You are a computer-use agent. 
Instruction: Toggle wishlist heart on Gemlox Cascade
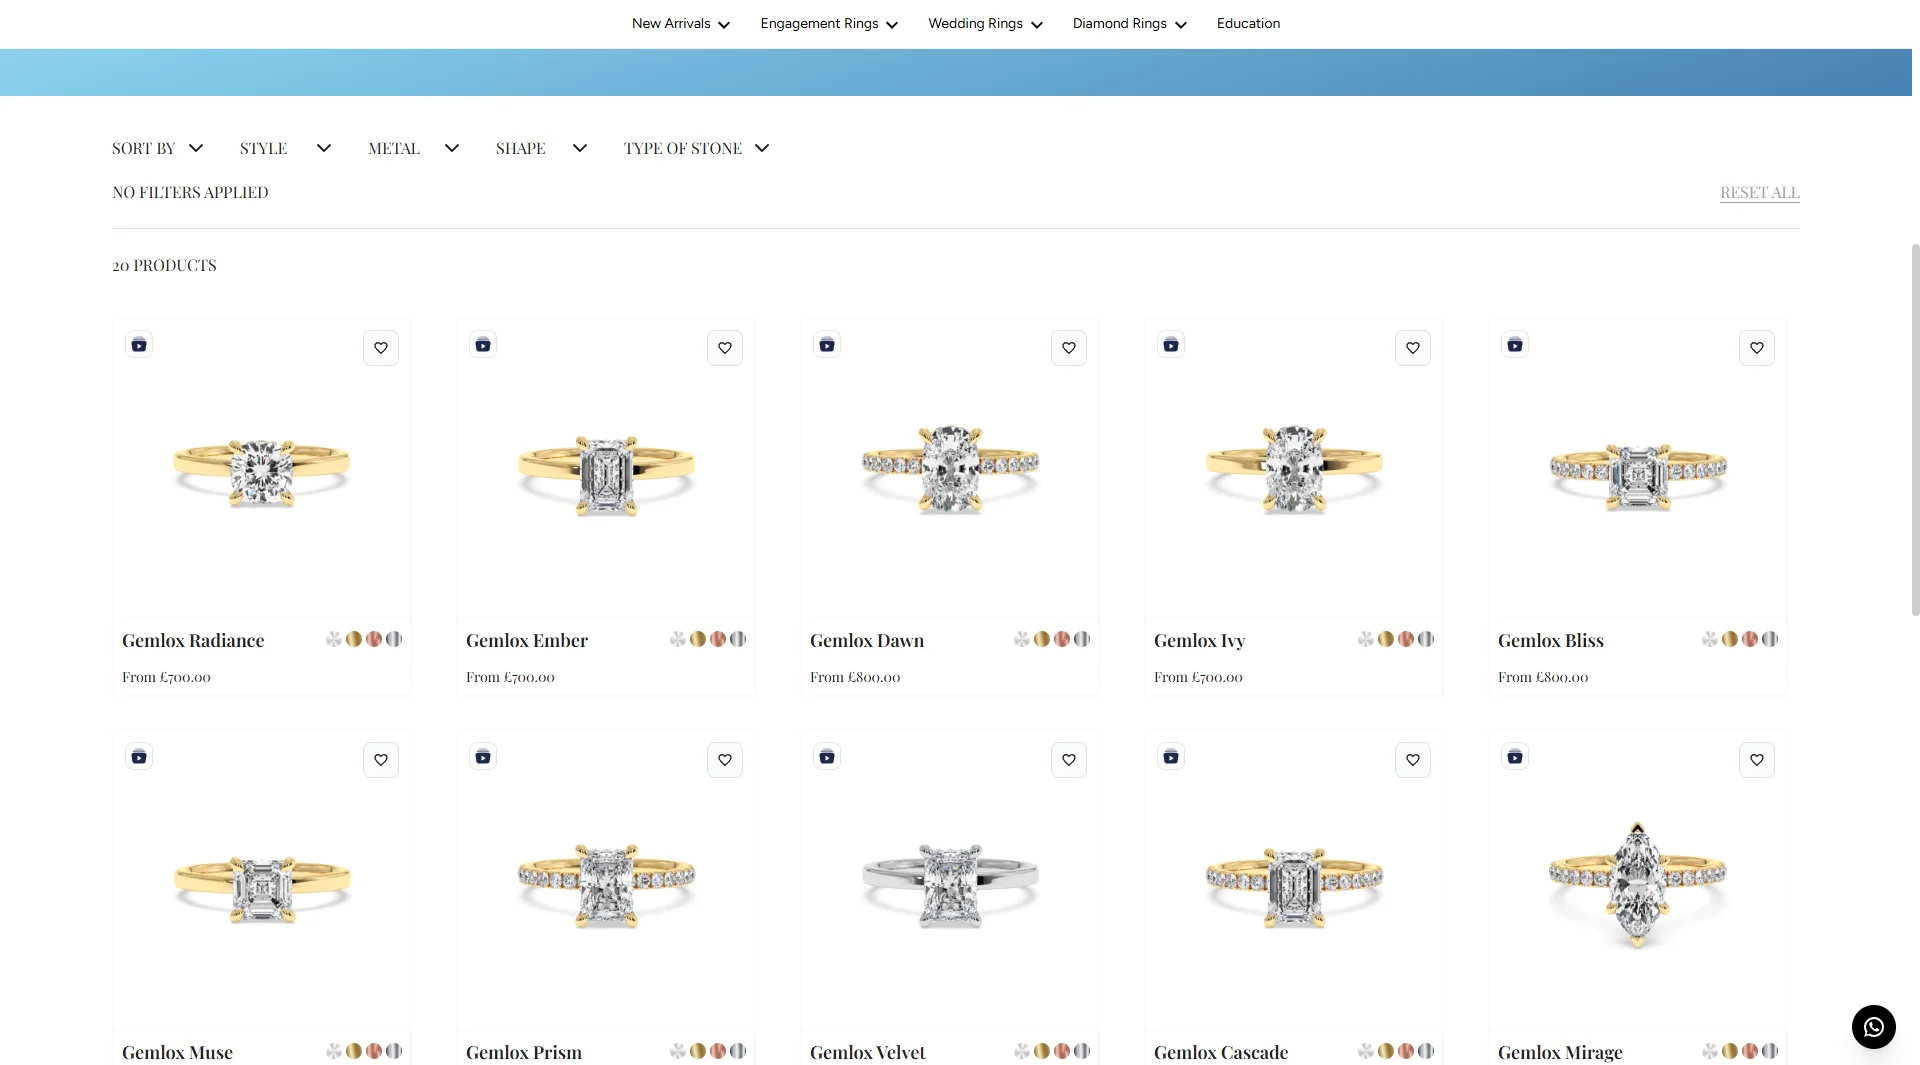pos(1413,760)
